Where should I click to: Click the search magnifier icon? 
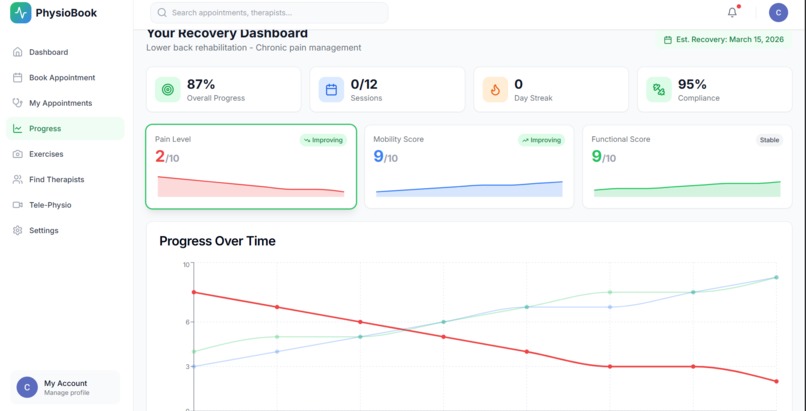[162, 13]
